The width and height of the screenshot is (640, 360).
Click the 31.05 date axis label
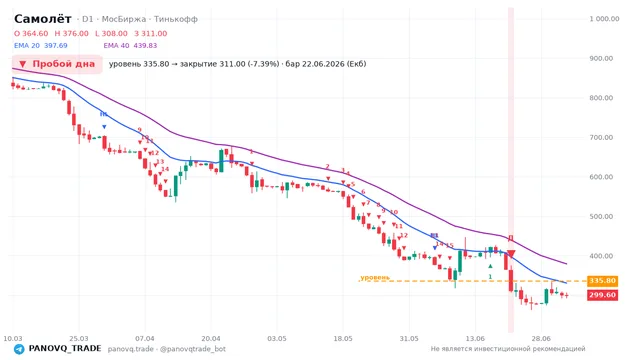(409, 339)
